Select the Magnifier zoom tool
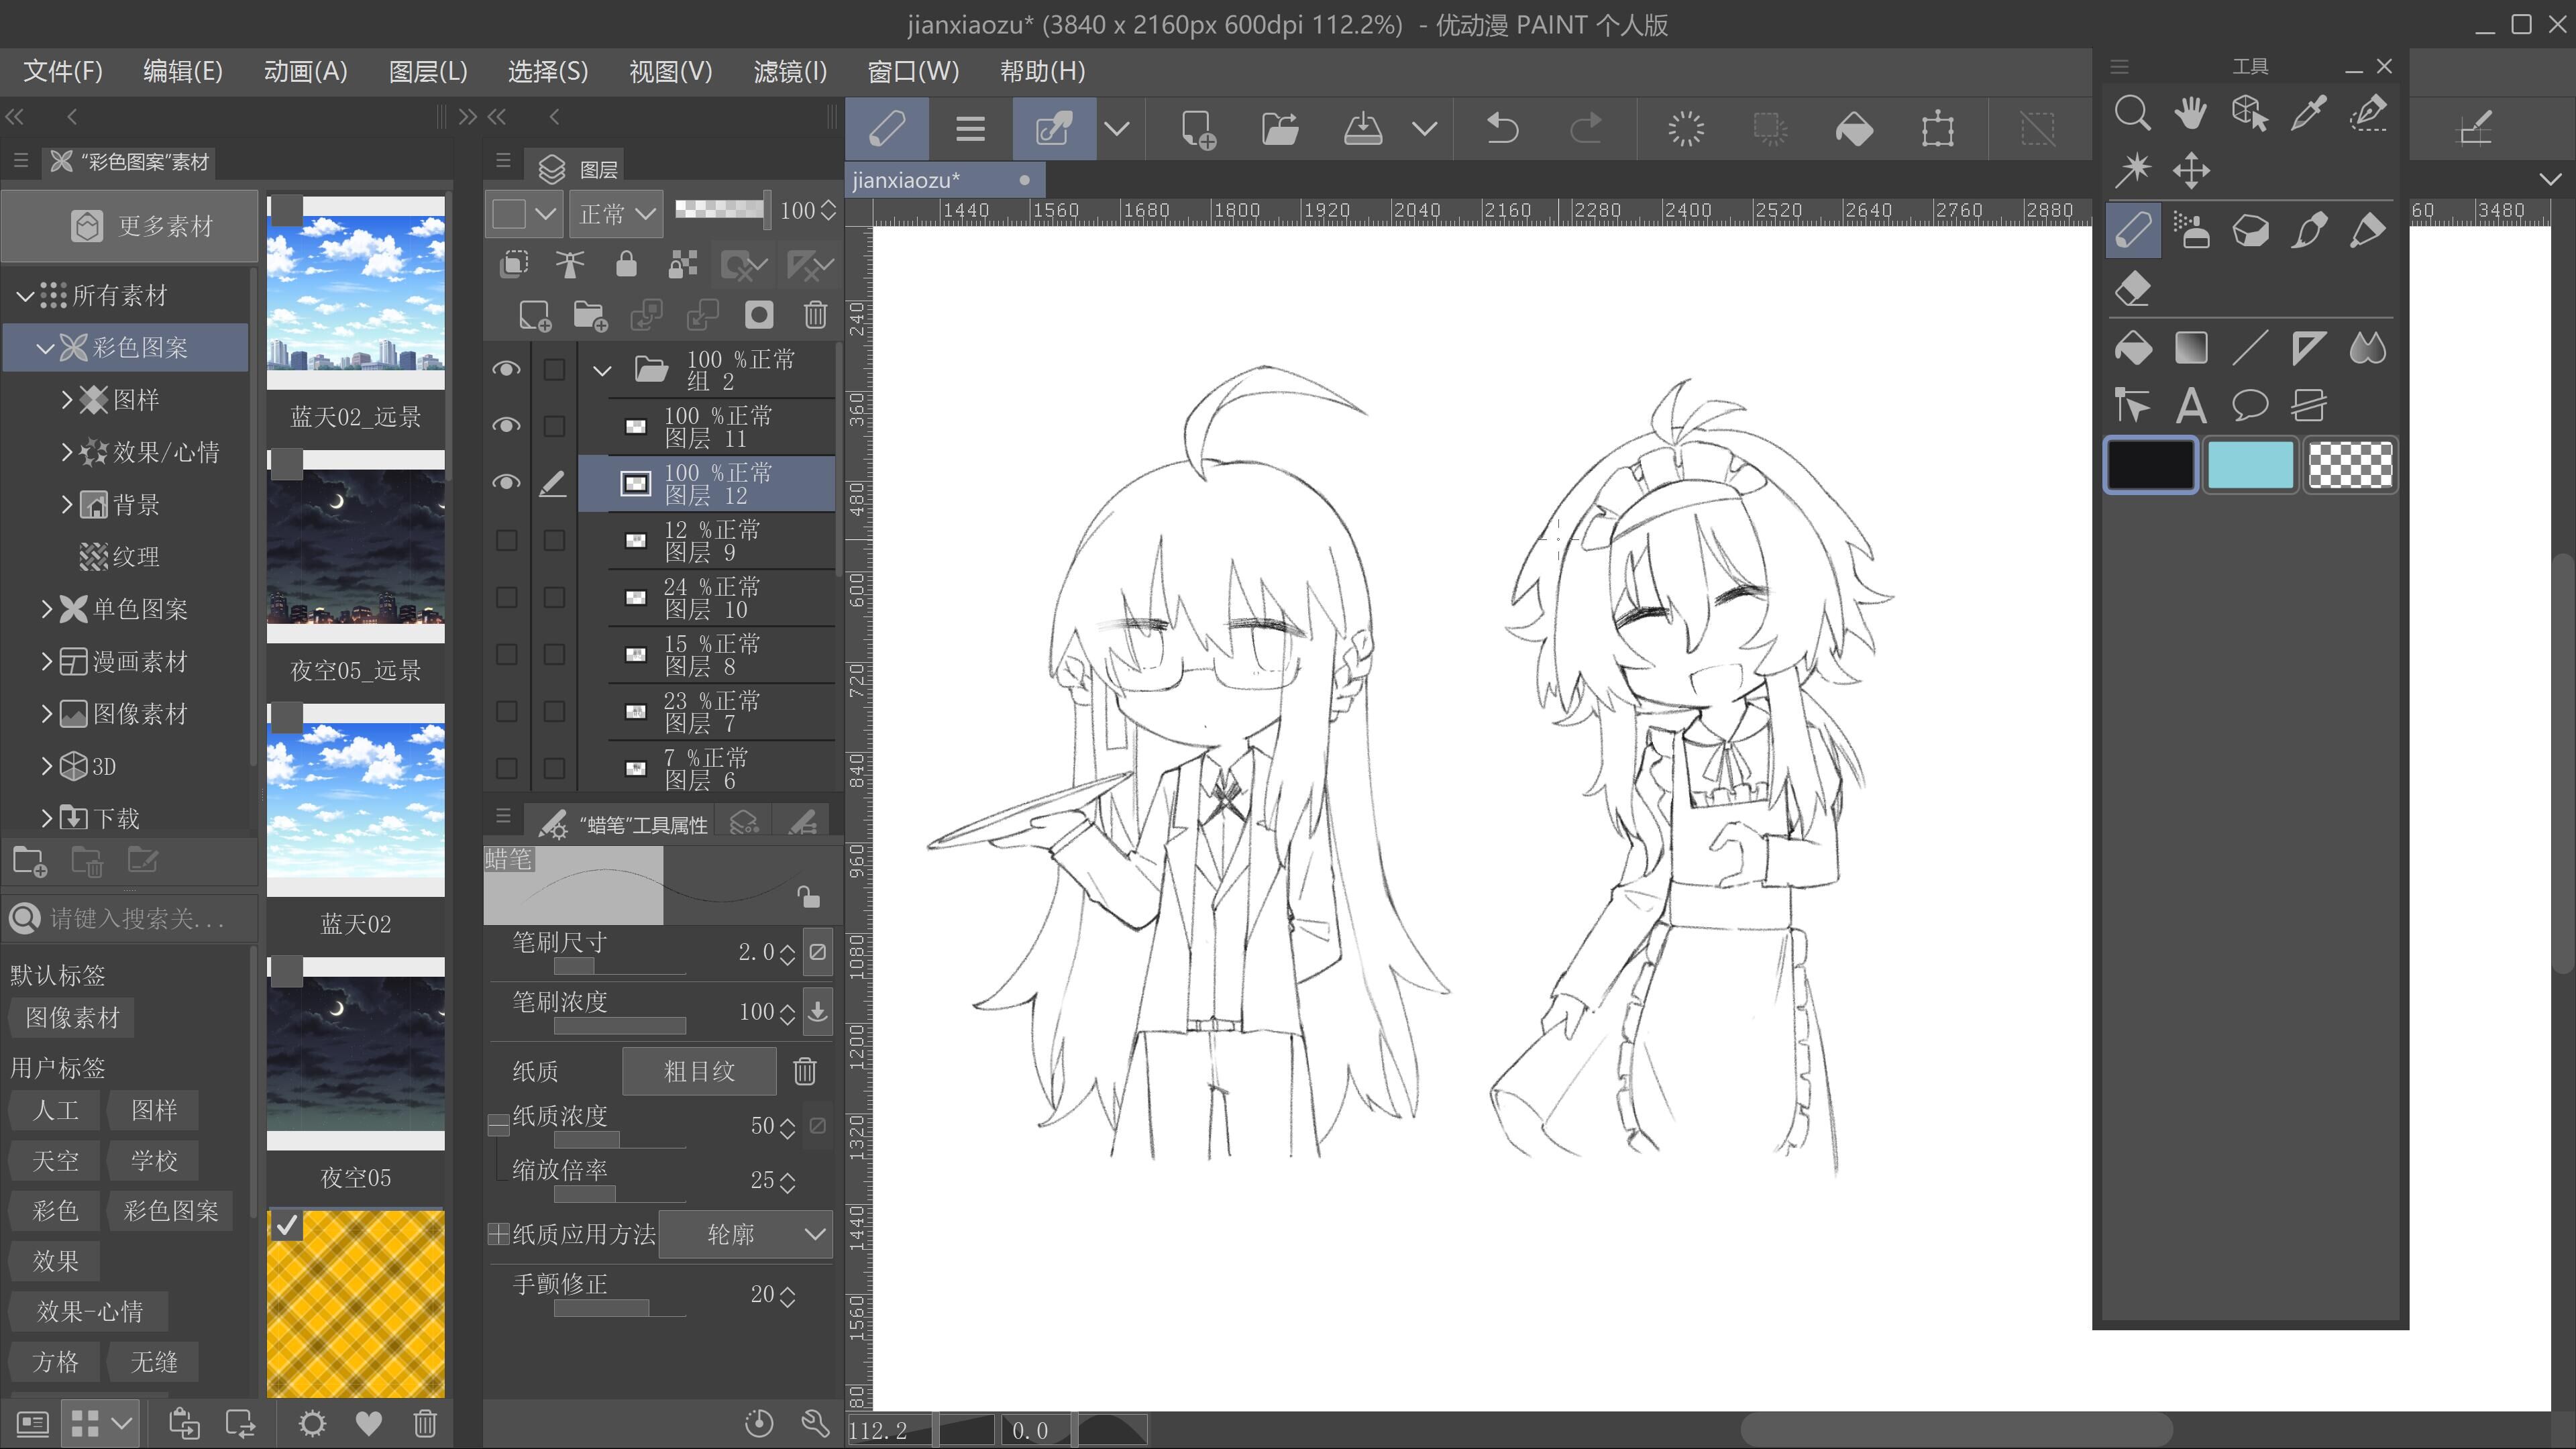Viewport: 2576px width, 1449px height. tap(2131, 113)
